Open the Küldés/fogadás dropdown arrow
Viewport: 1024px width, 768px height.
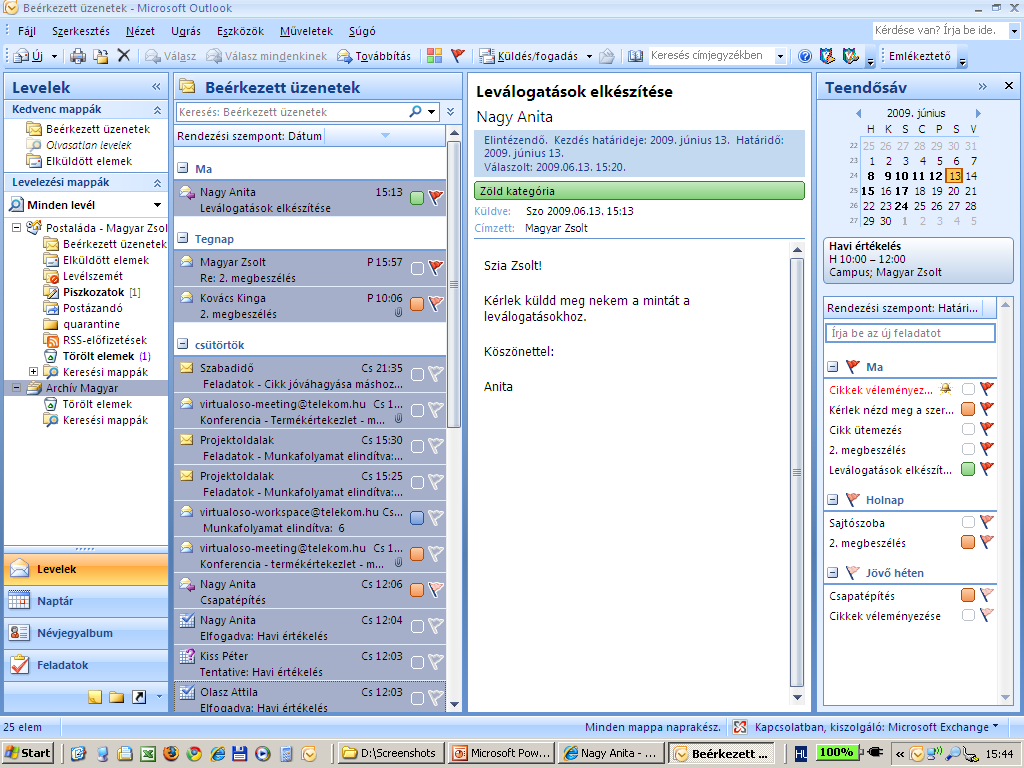589,56
